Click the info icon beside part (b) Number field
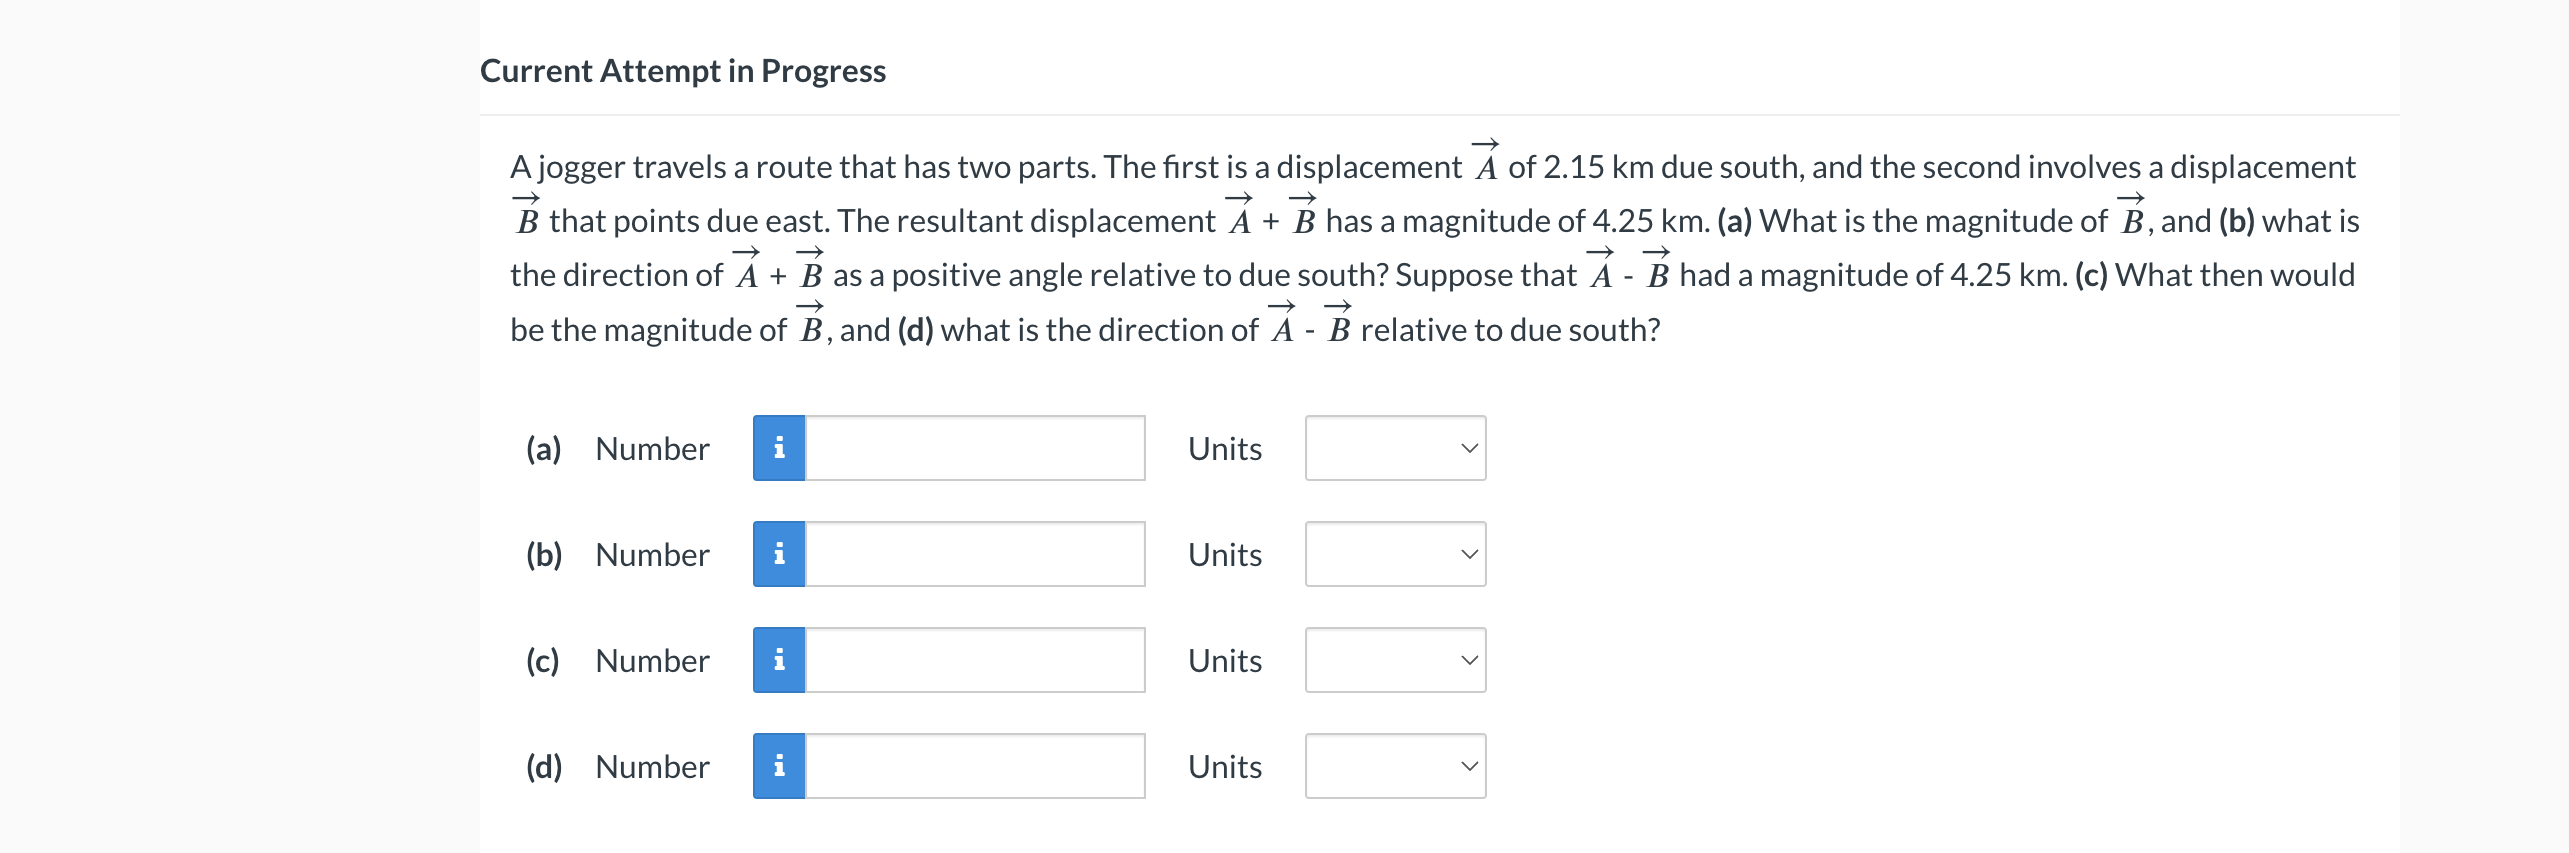 point(779,554)
